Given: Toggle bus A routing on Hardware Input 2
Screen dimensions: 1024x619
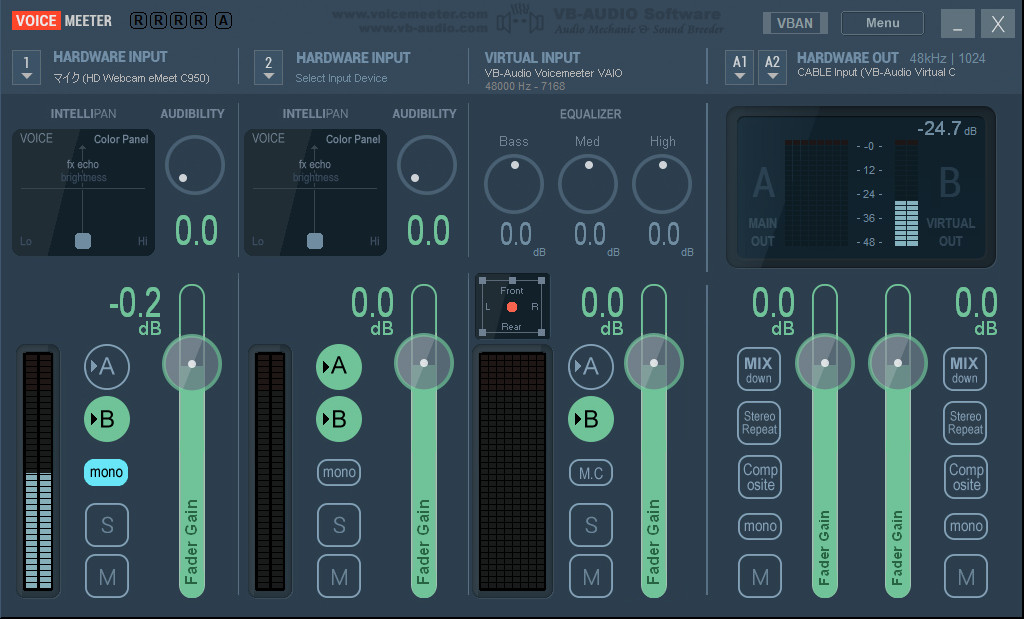Looking at the screenshot, I should [339, 366].
